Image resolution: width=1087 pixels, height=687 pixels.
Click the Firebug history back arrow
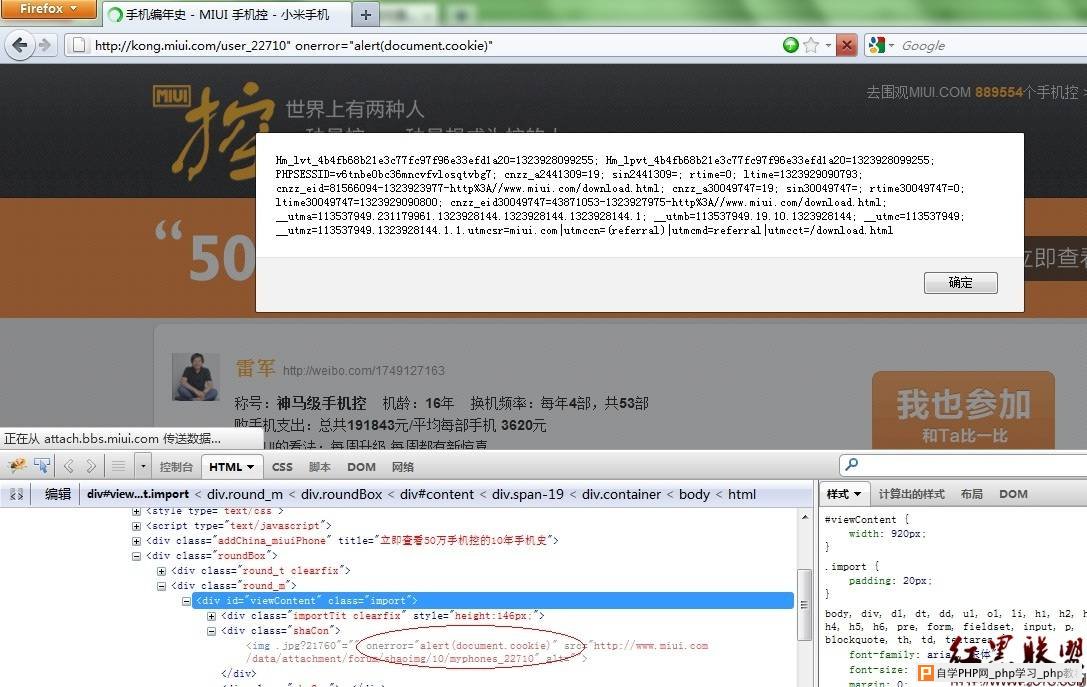pos(69,466)
